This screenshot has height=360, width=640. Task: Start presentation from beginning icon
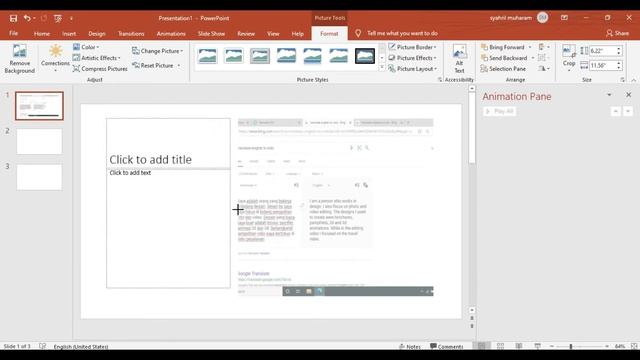pos(58,18)
